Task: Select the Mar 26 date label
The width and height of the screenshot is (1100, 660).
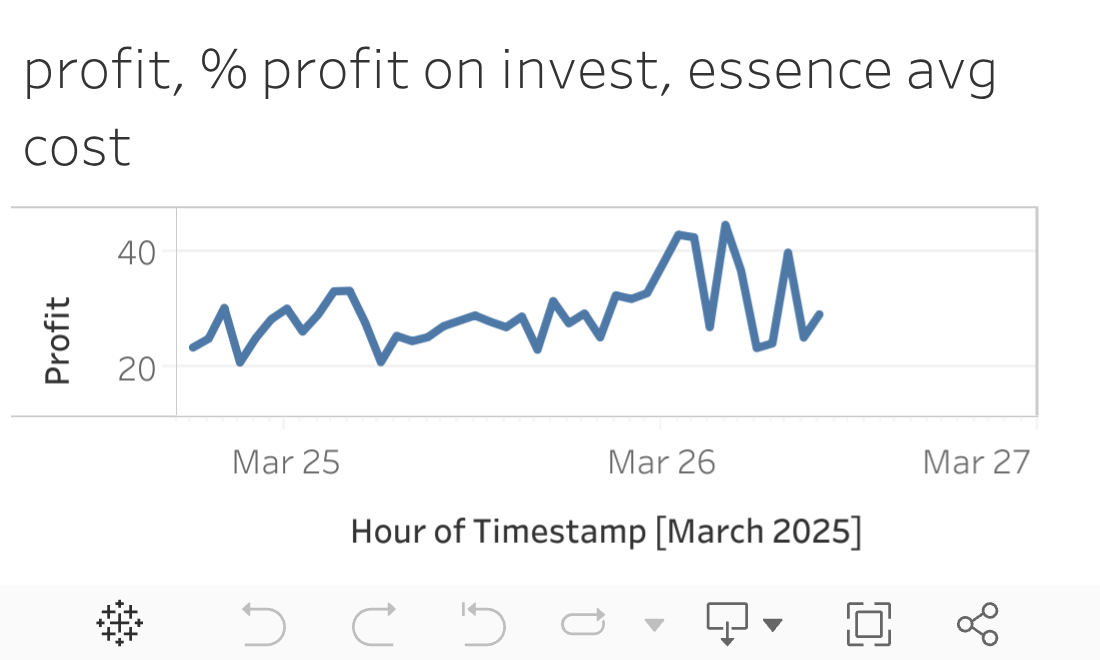Action: pos(661,462)
